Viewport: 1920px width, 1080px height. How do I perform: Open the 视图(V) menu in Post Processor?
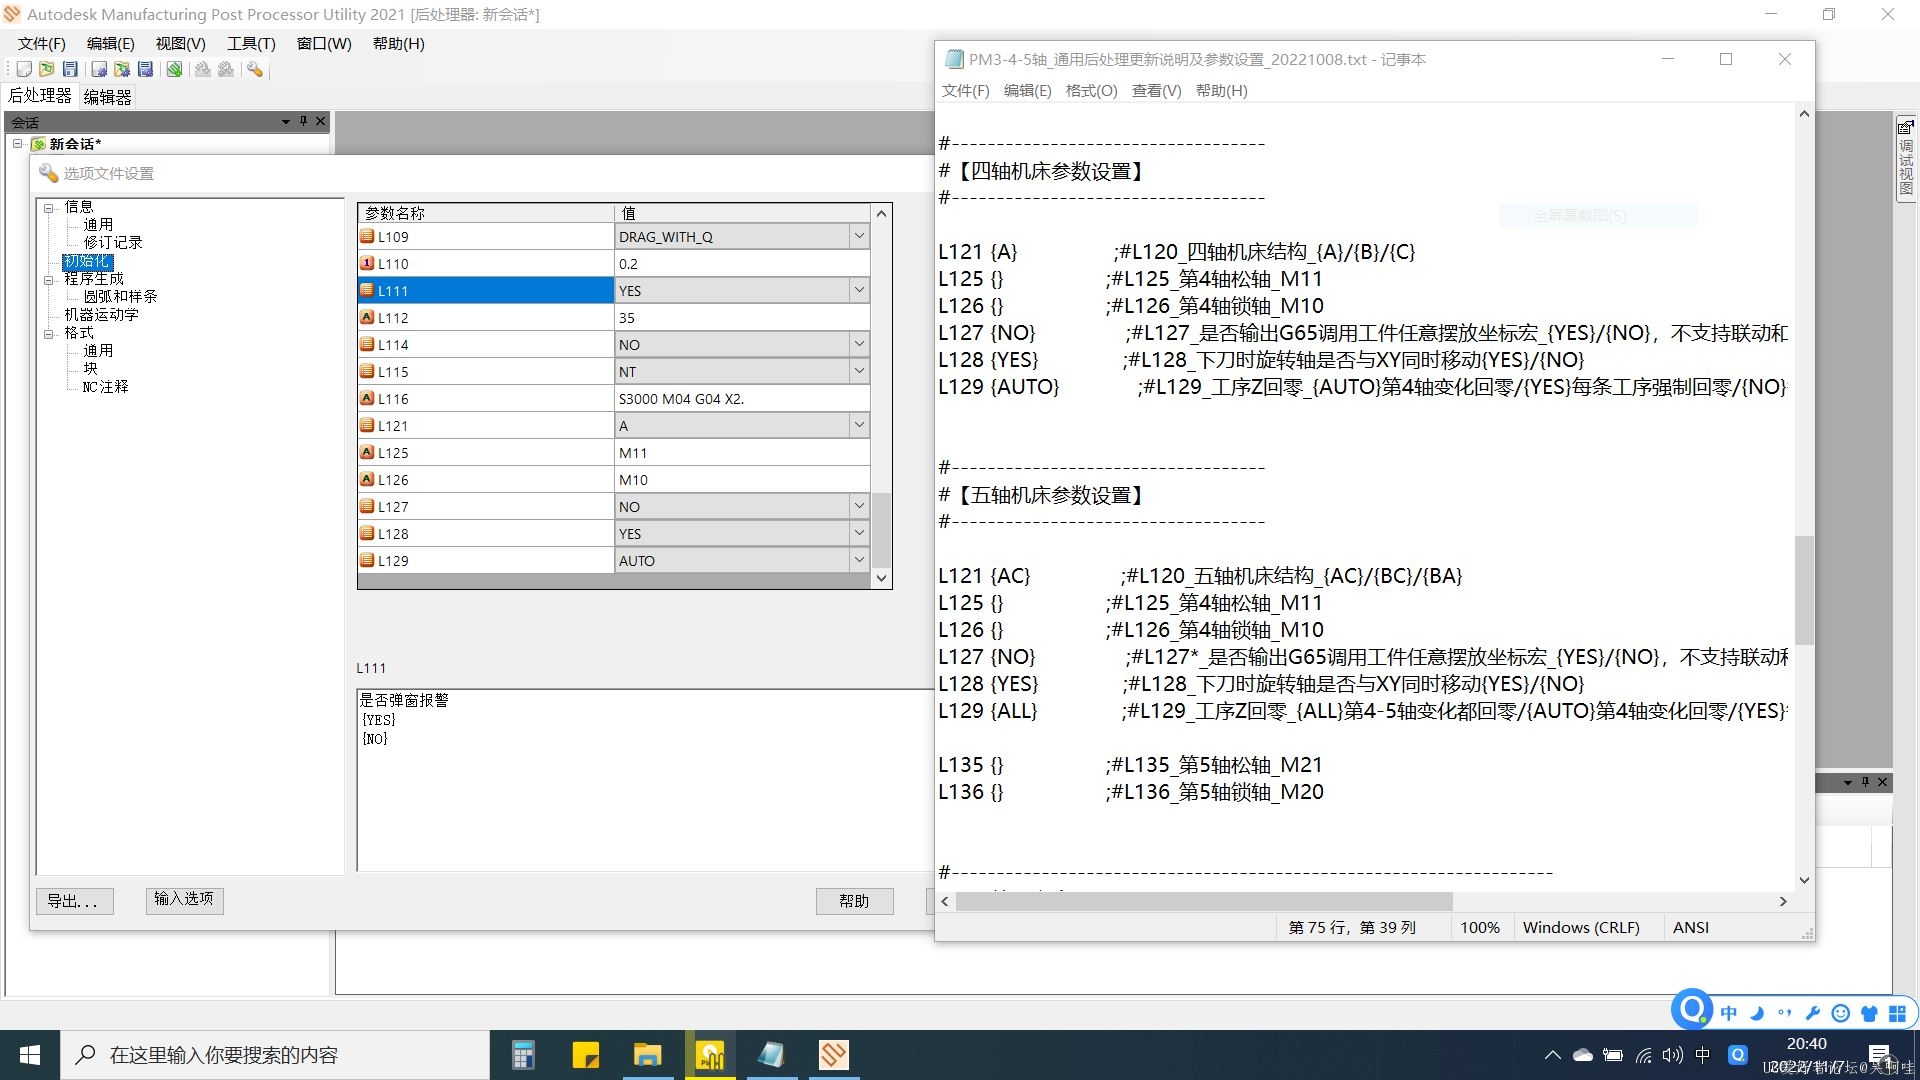tap(180, 43)
